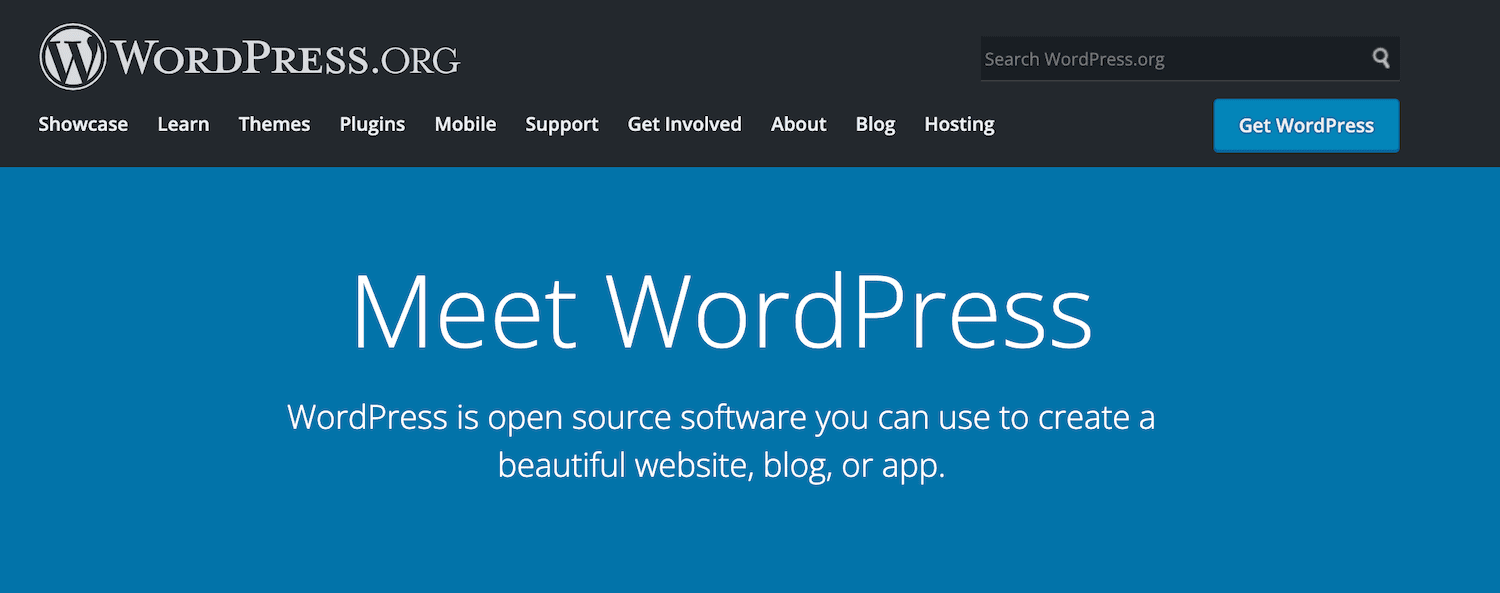Open the About page

(798, 124)
